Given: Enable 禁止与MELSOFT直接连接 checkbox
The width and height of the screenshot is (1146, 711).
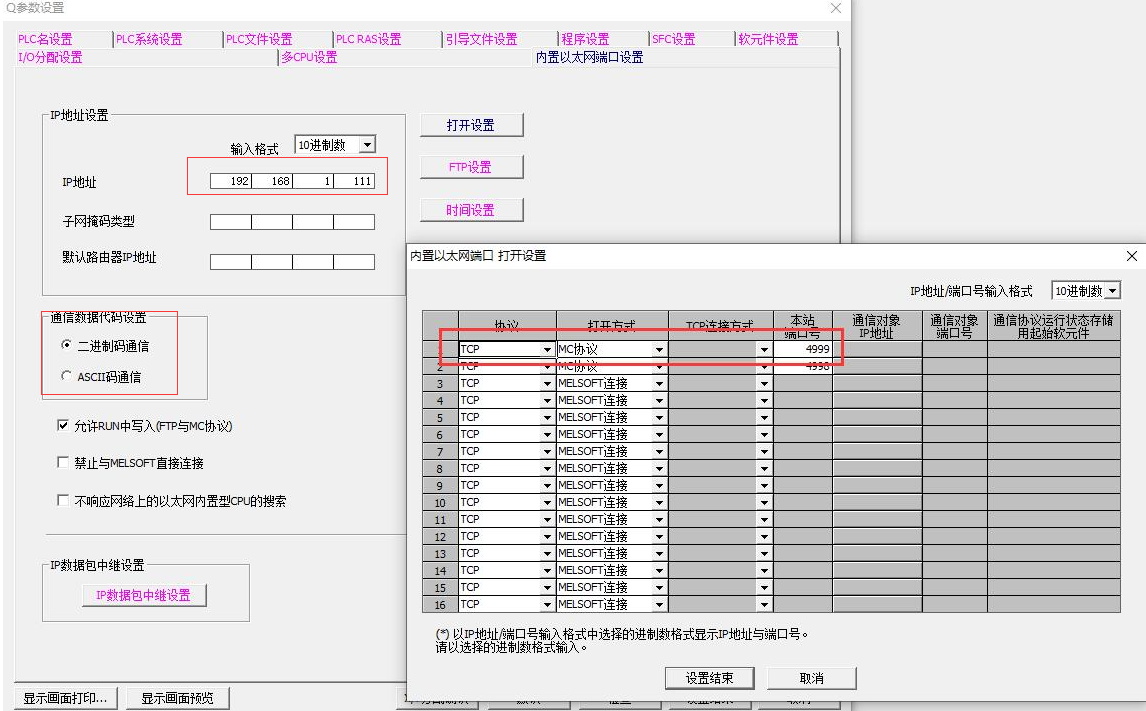Looking at the screenshot, I should click(64, 463).
